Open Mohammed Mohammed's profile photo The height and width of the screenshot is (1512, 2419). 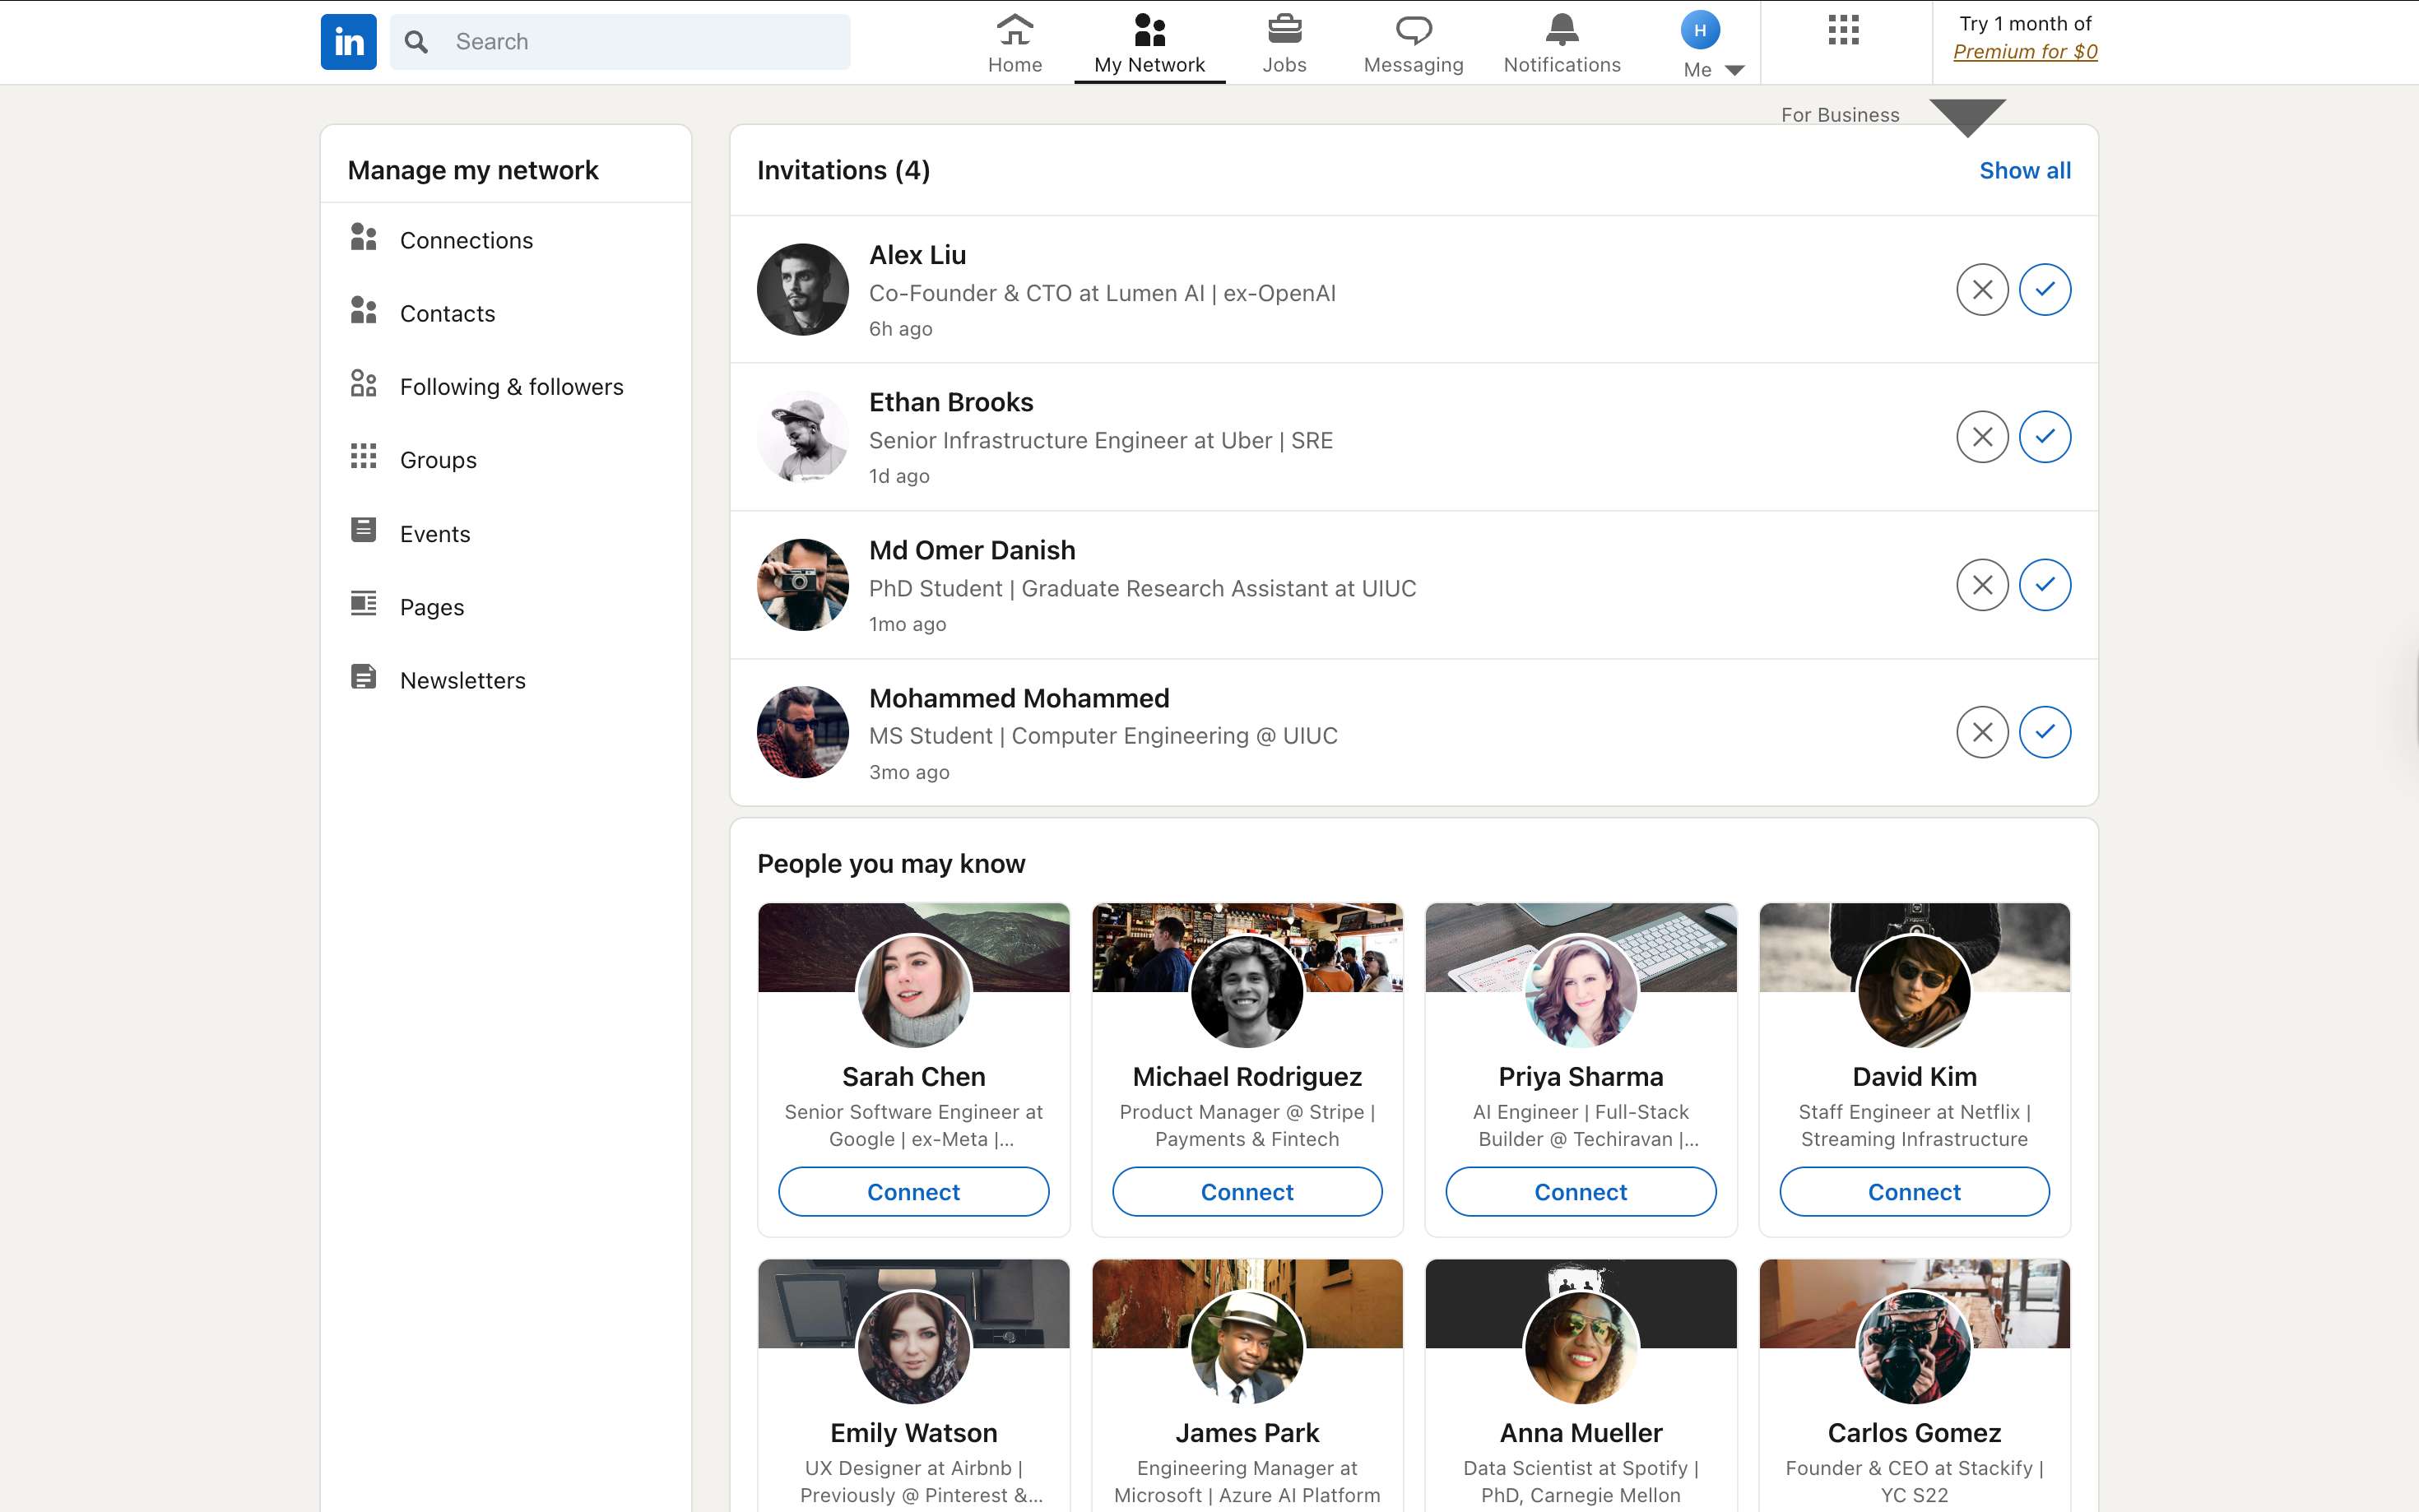click(x=802, y=732)
